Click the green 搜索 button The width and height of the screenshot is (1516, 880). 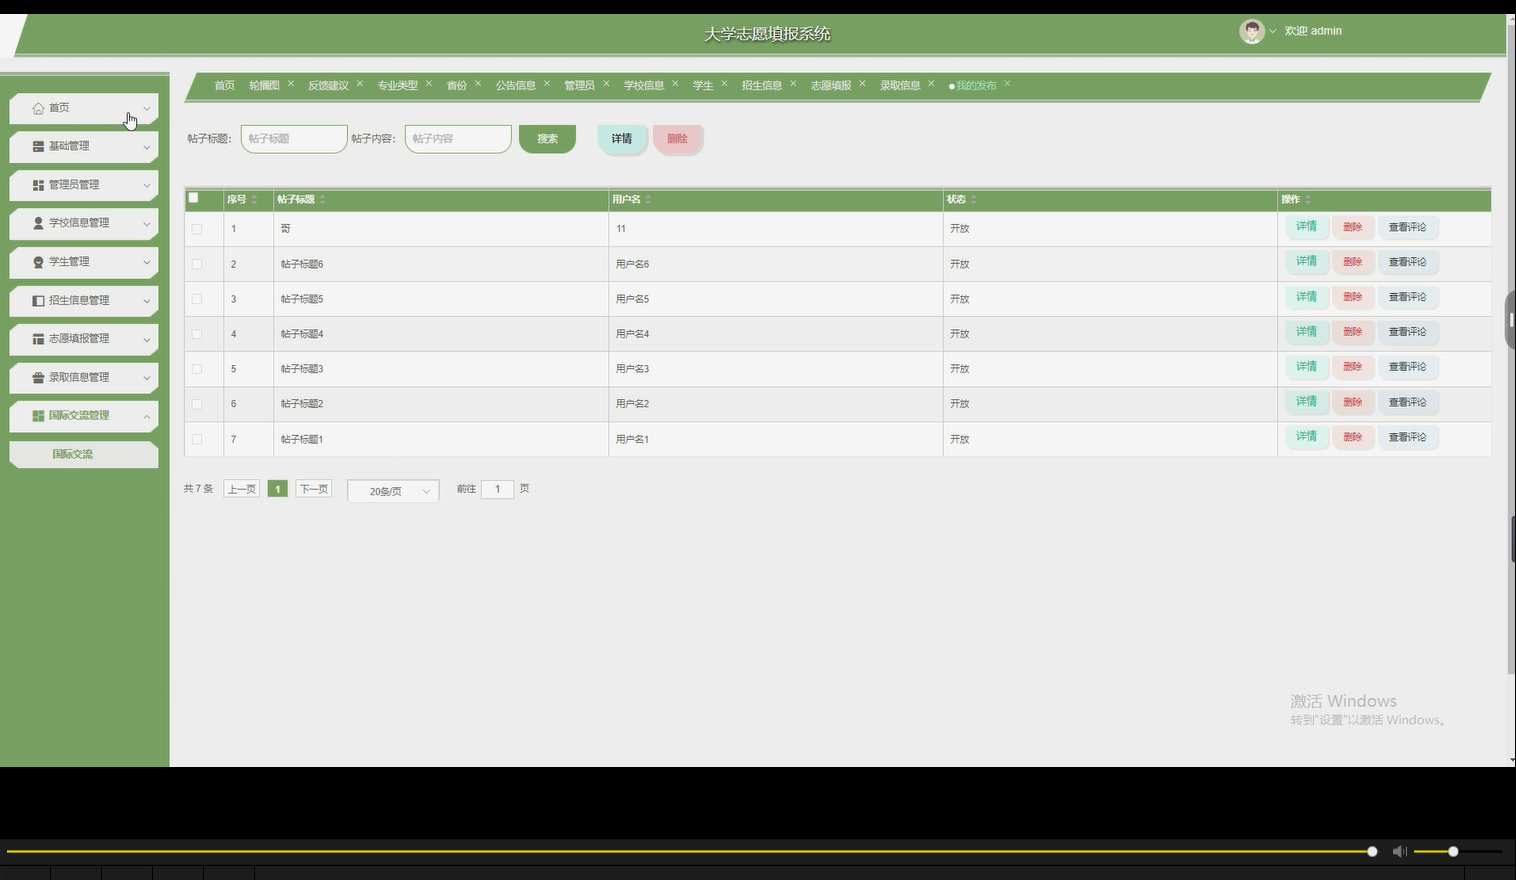547,139
